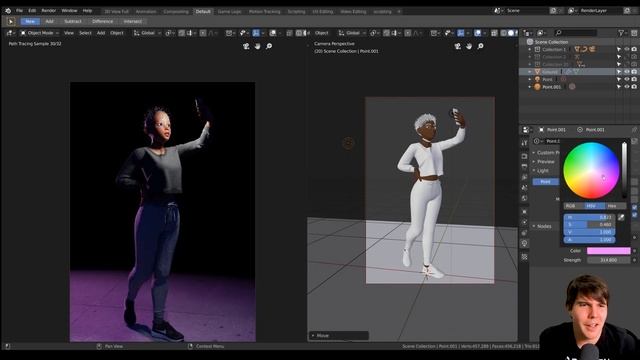Open the Object Mode dropdown in left viewport

[40, 33]
